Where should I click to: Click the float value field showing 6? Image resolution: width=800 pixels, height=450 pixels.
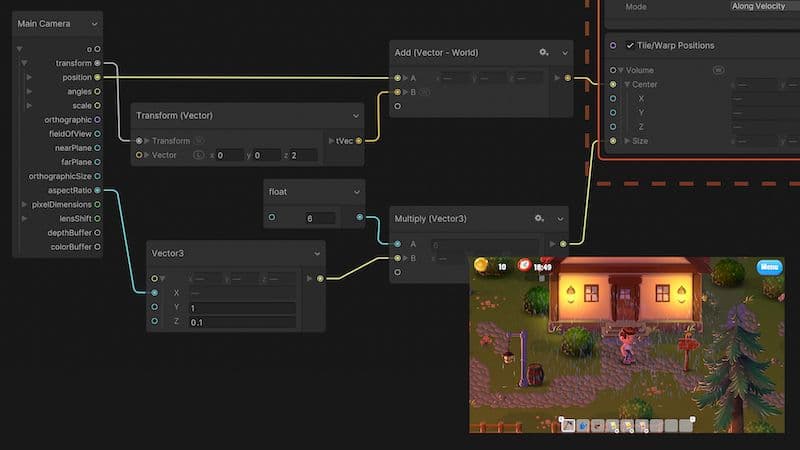click(320, 218)
